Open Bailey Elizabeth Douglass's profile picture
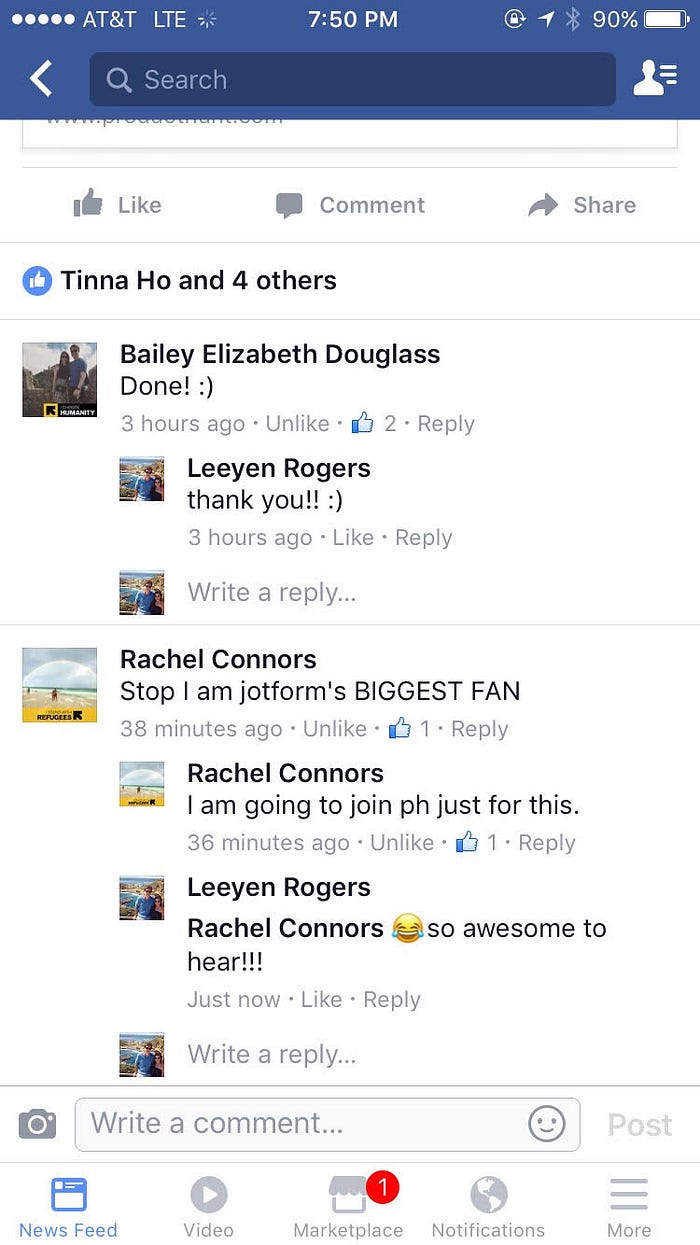This screenshot has height=1245, width=700. 60,379
